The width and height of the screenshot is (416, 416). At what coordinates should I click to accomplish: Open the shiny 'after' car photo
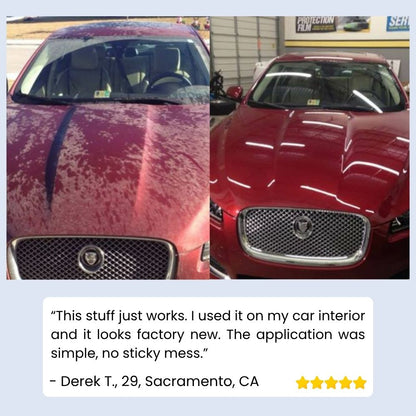click(310, 148)
